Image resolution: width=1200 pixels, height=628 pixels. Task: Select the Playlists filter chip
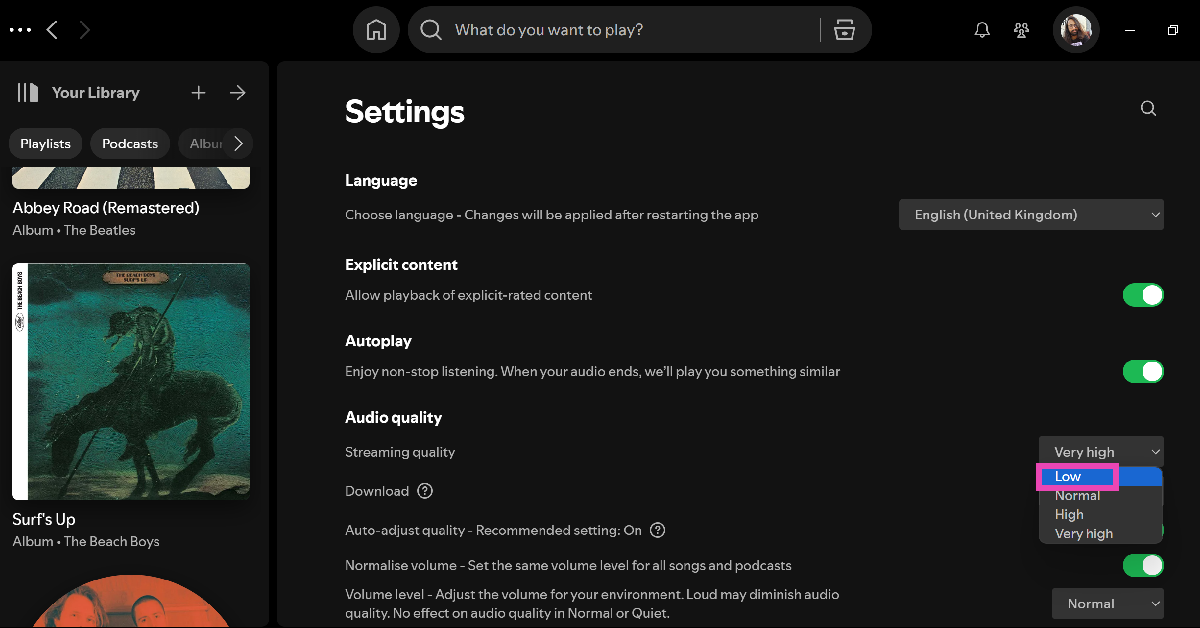pos(45,144)
